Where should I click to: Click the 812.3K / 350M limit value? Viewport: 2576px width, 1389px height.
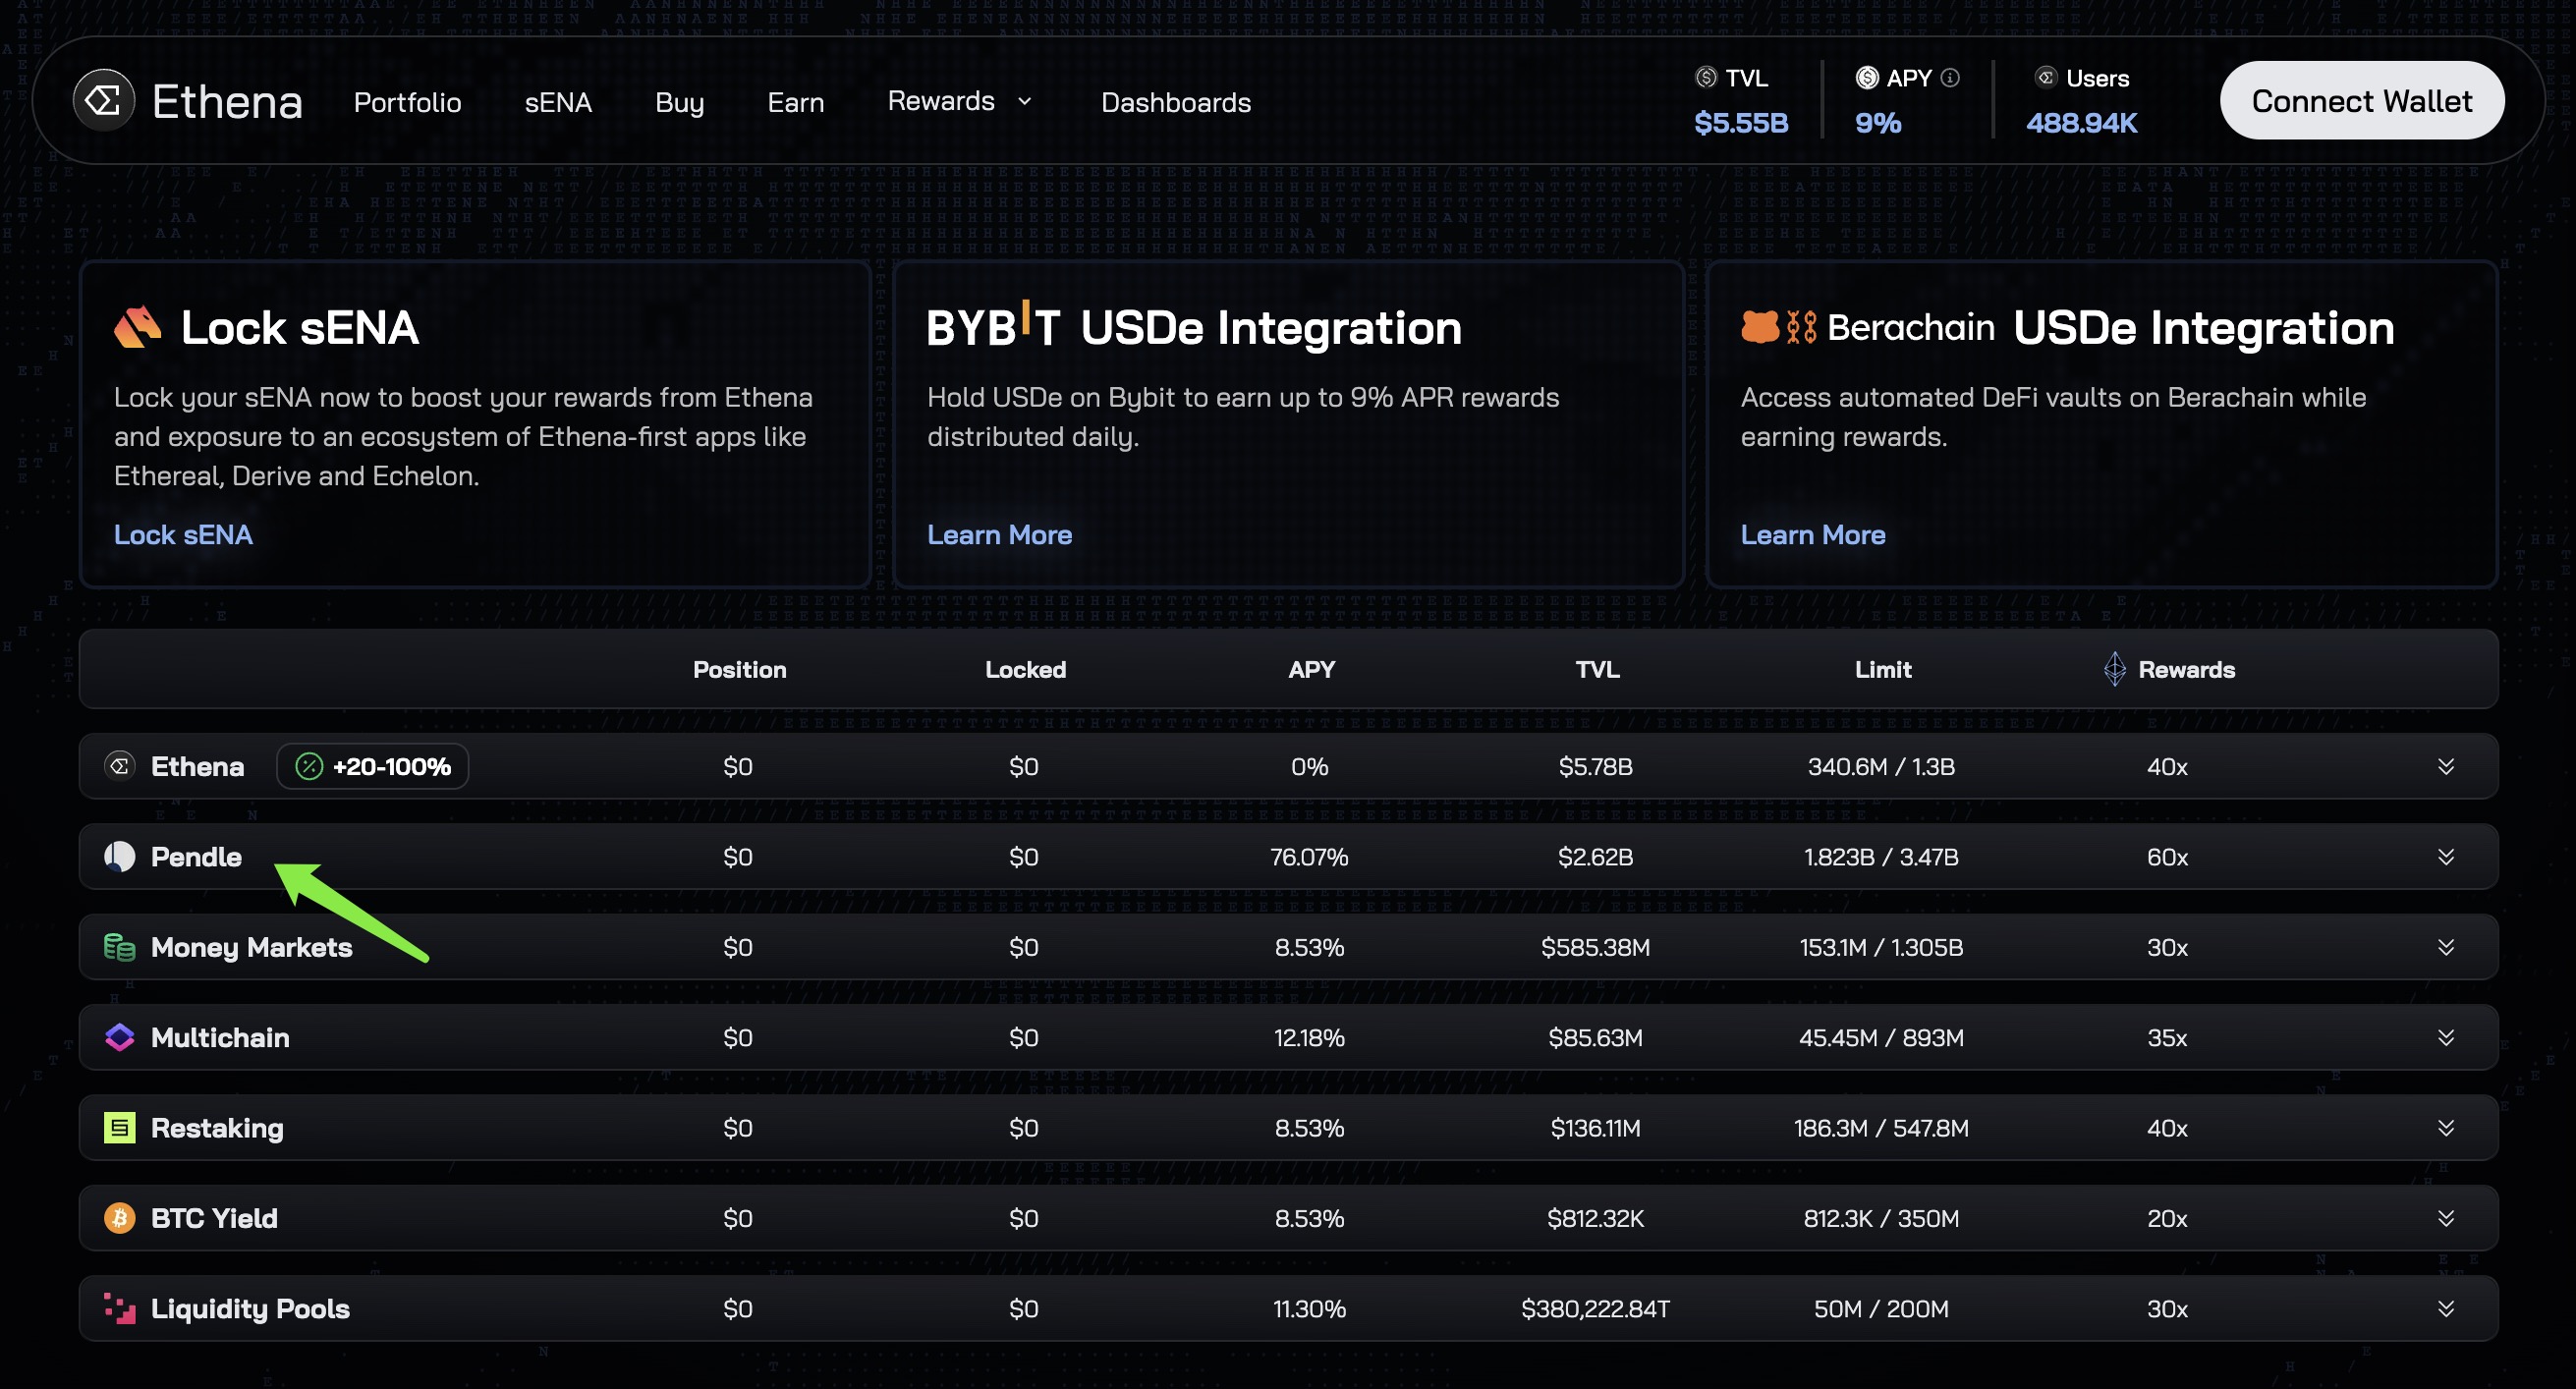(1881, 1217)
